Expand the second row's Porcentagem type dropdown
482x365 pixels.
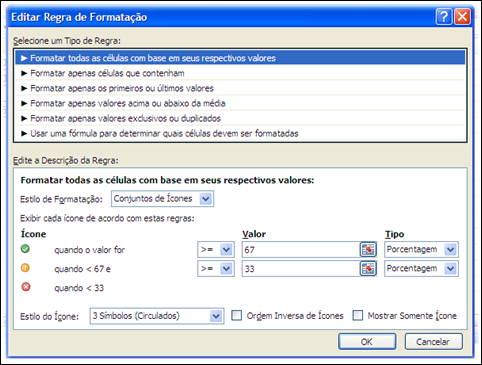pyautogui.click(x=421, y=268)
